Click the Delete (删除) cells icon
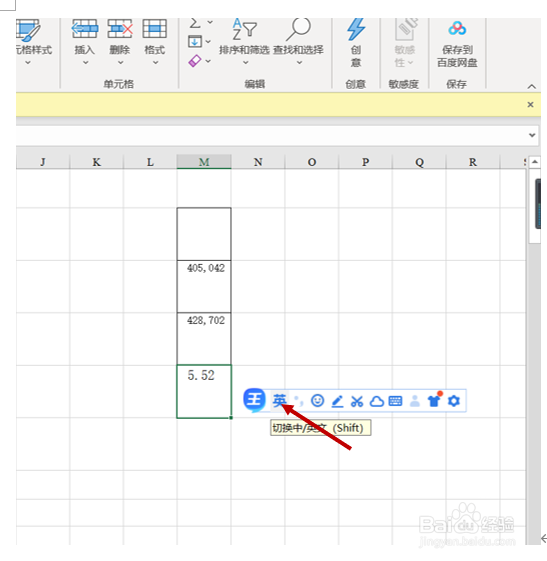Screen dimensions: 547x561 pyautogui.click(x=120, y=29)
